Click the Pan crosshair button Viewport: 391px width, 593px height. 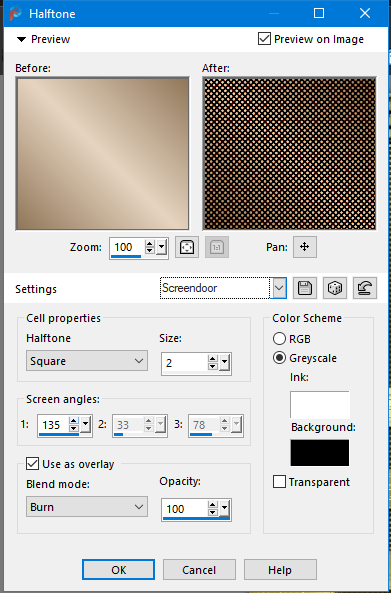pyautogui.click(x=305, y=247)
